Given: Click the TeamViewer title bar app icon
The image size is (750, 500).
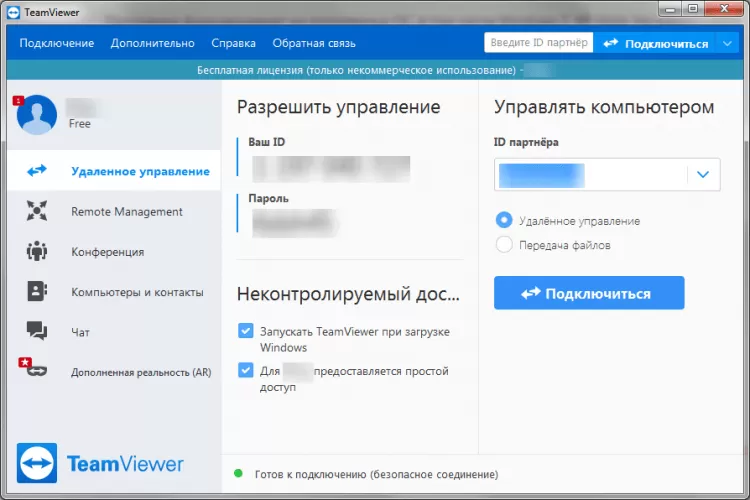Looking at the screenshot, I should click(13, 12).
